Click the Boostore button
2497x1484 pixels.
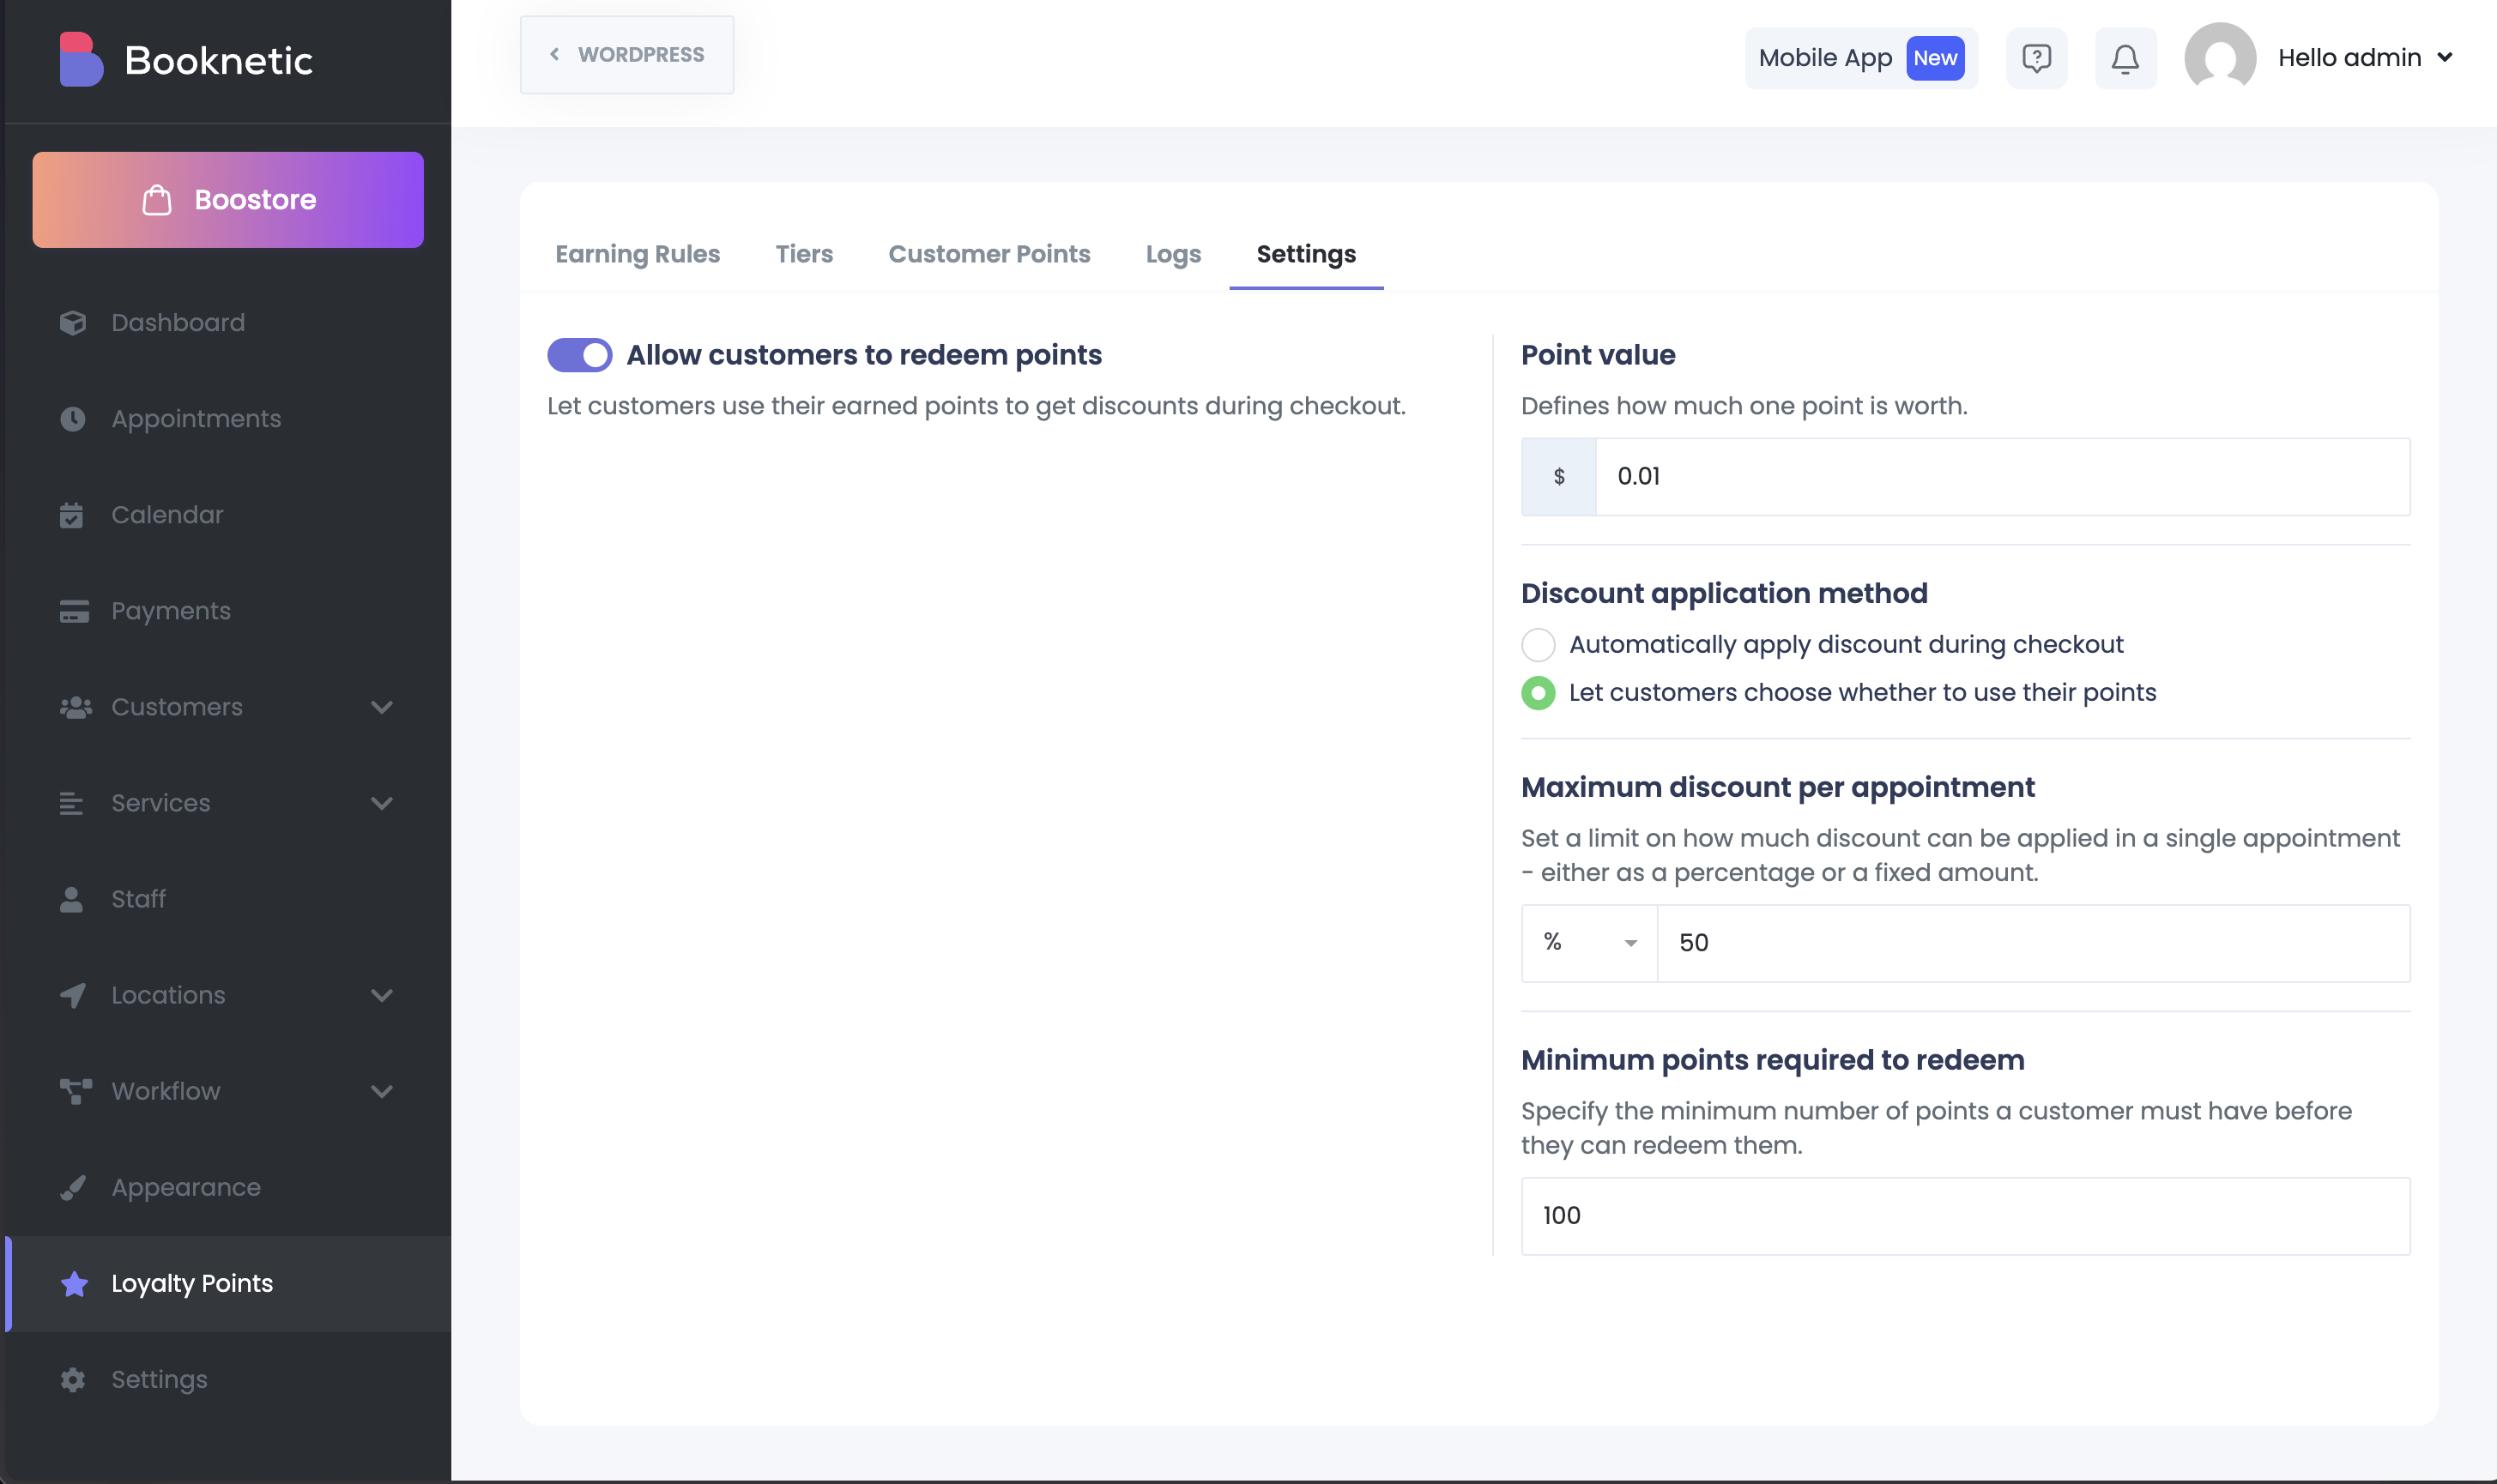click(x=228, y=200)
